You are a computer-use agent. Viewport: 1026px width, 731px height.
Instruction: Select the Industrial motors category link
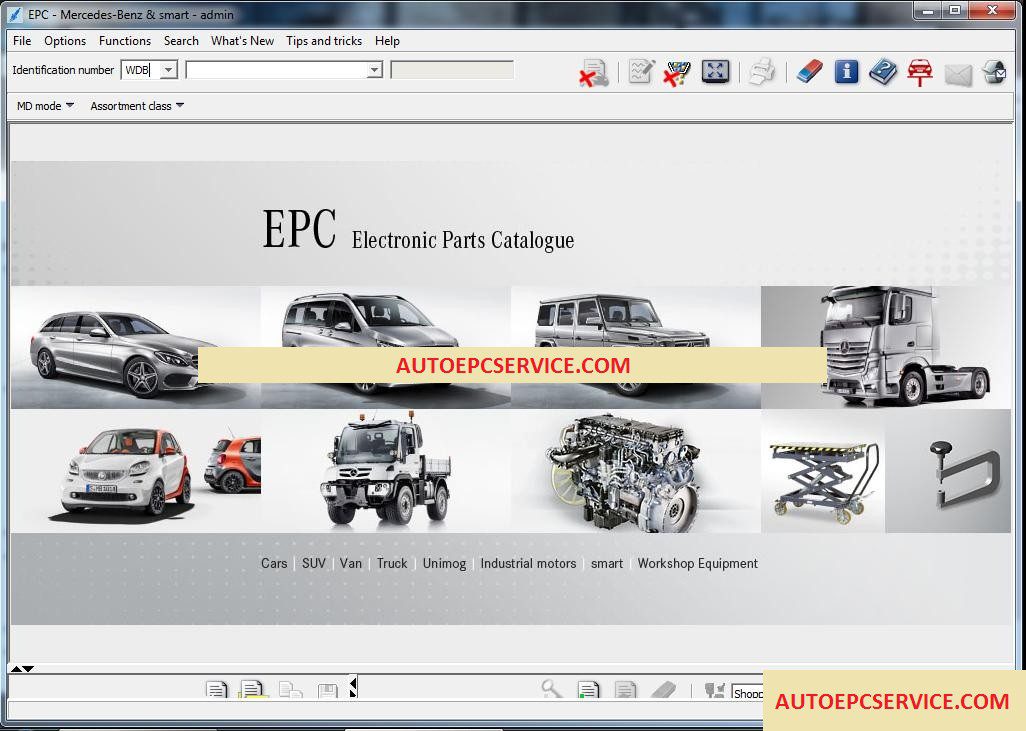pos(528,563)
